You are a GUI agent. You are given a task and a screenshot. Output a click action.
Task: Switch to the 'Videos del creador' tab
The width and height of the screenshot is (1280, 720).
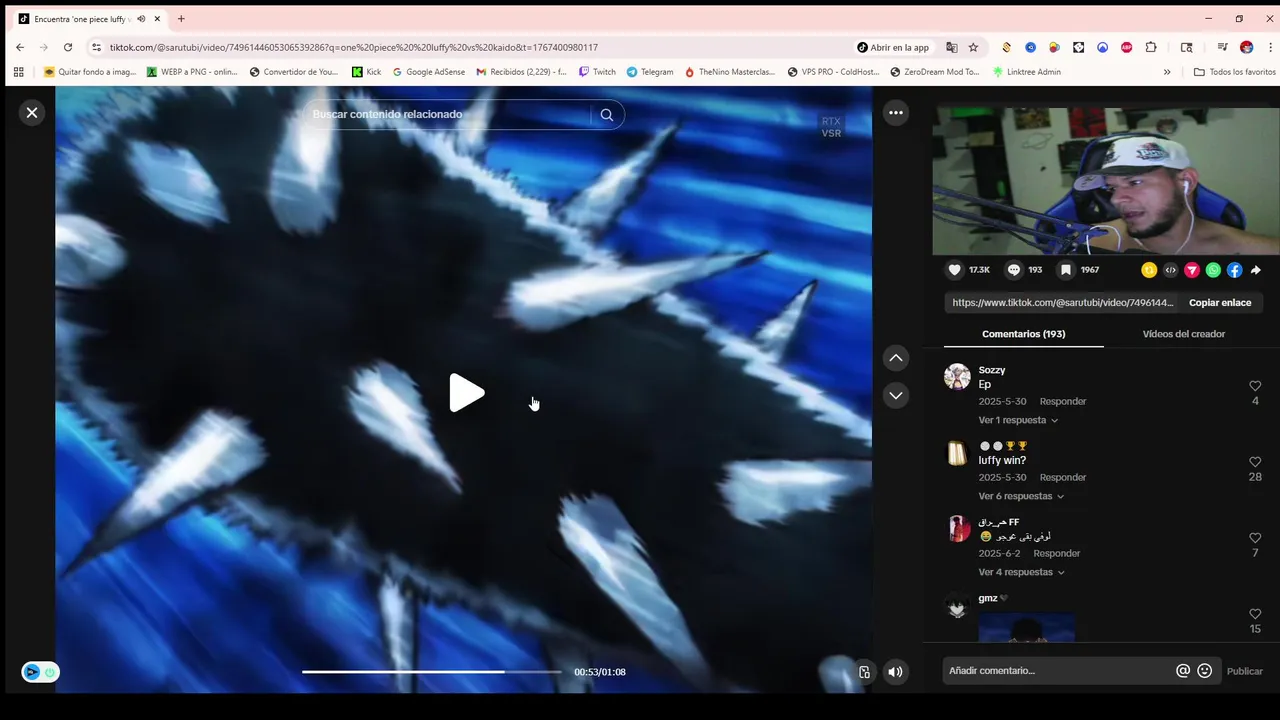(1183, 334)
